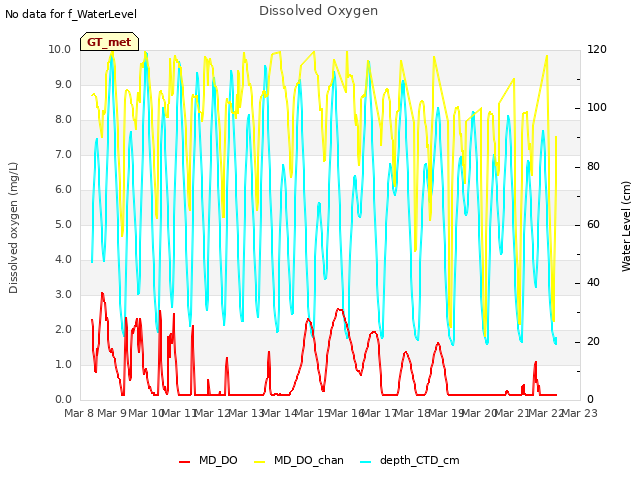Click the GT_met annotation label
This screenshot has height=480, width=640.
pyautogui.click(x=109, y=42)
